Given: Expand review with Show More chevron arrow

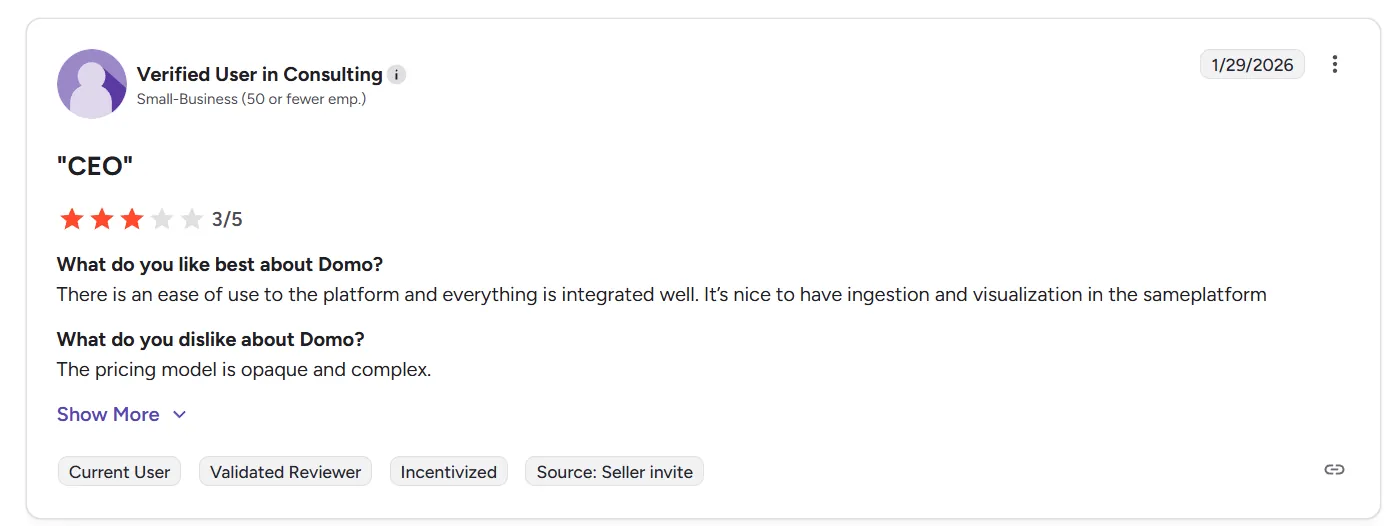Looking at the screenshot, I should (x=180, y=415).
